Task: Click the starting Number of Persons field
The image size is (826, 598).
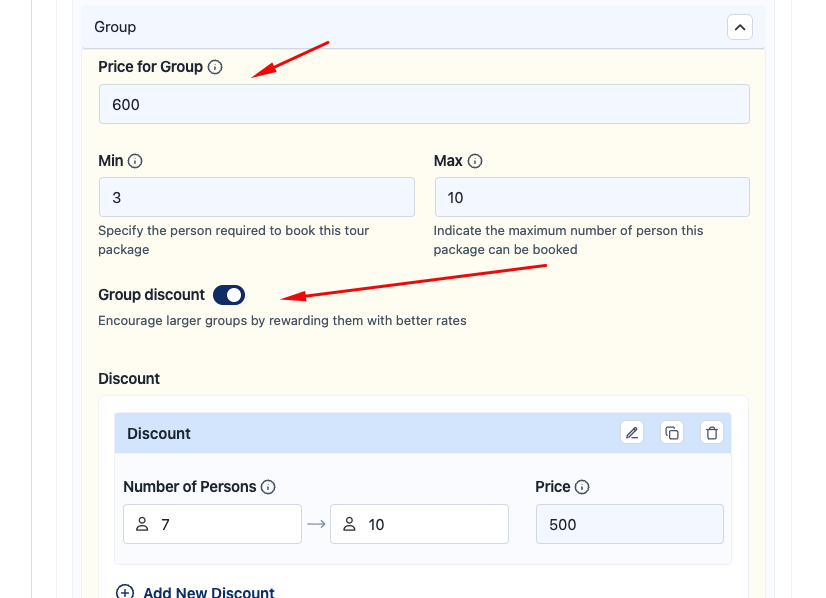Action: pos(212,524)
